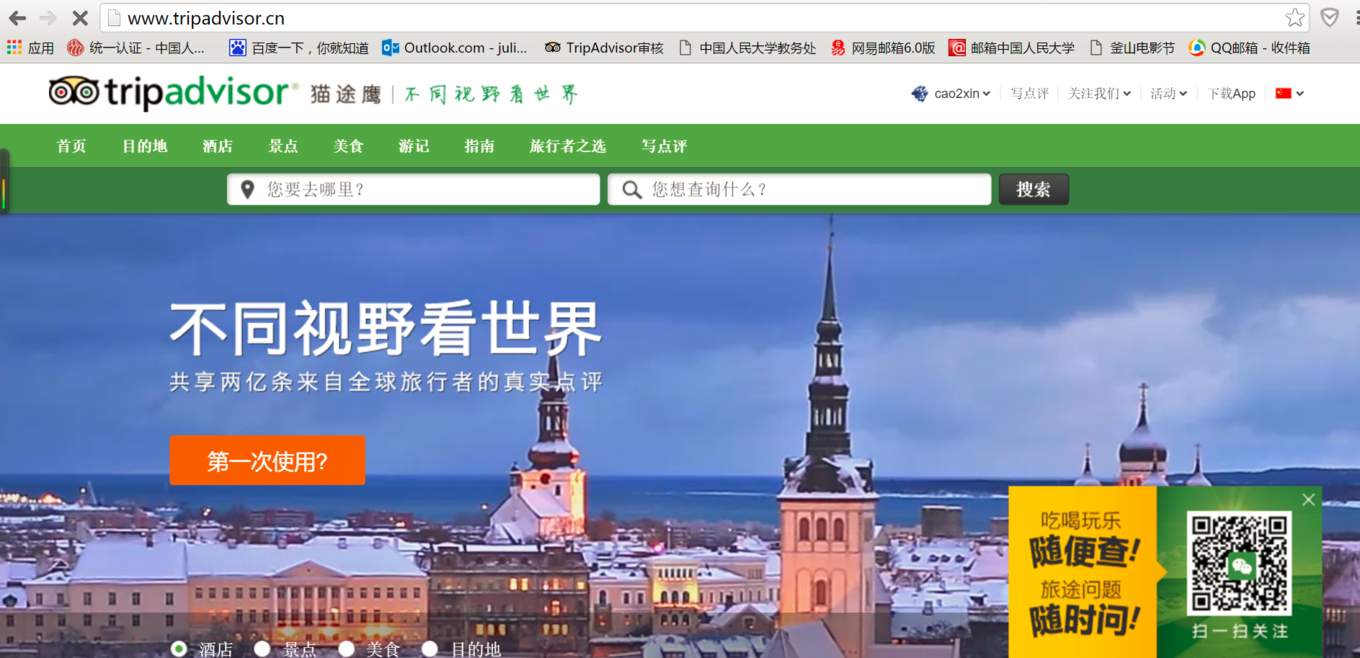
Task: Open the 首页 nav tab
Action: (x=71, y=146)
